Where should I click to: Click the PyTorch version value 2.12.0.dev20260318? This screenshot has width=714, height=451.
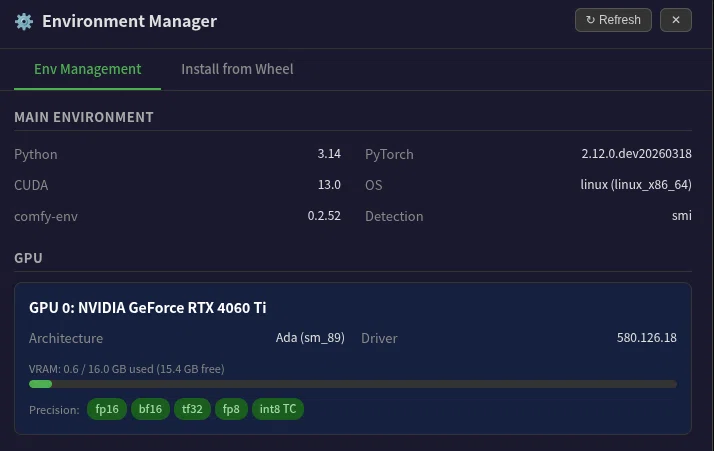pyautogui.click(x=636, y=154)
